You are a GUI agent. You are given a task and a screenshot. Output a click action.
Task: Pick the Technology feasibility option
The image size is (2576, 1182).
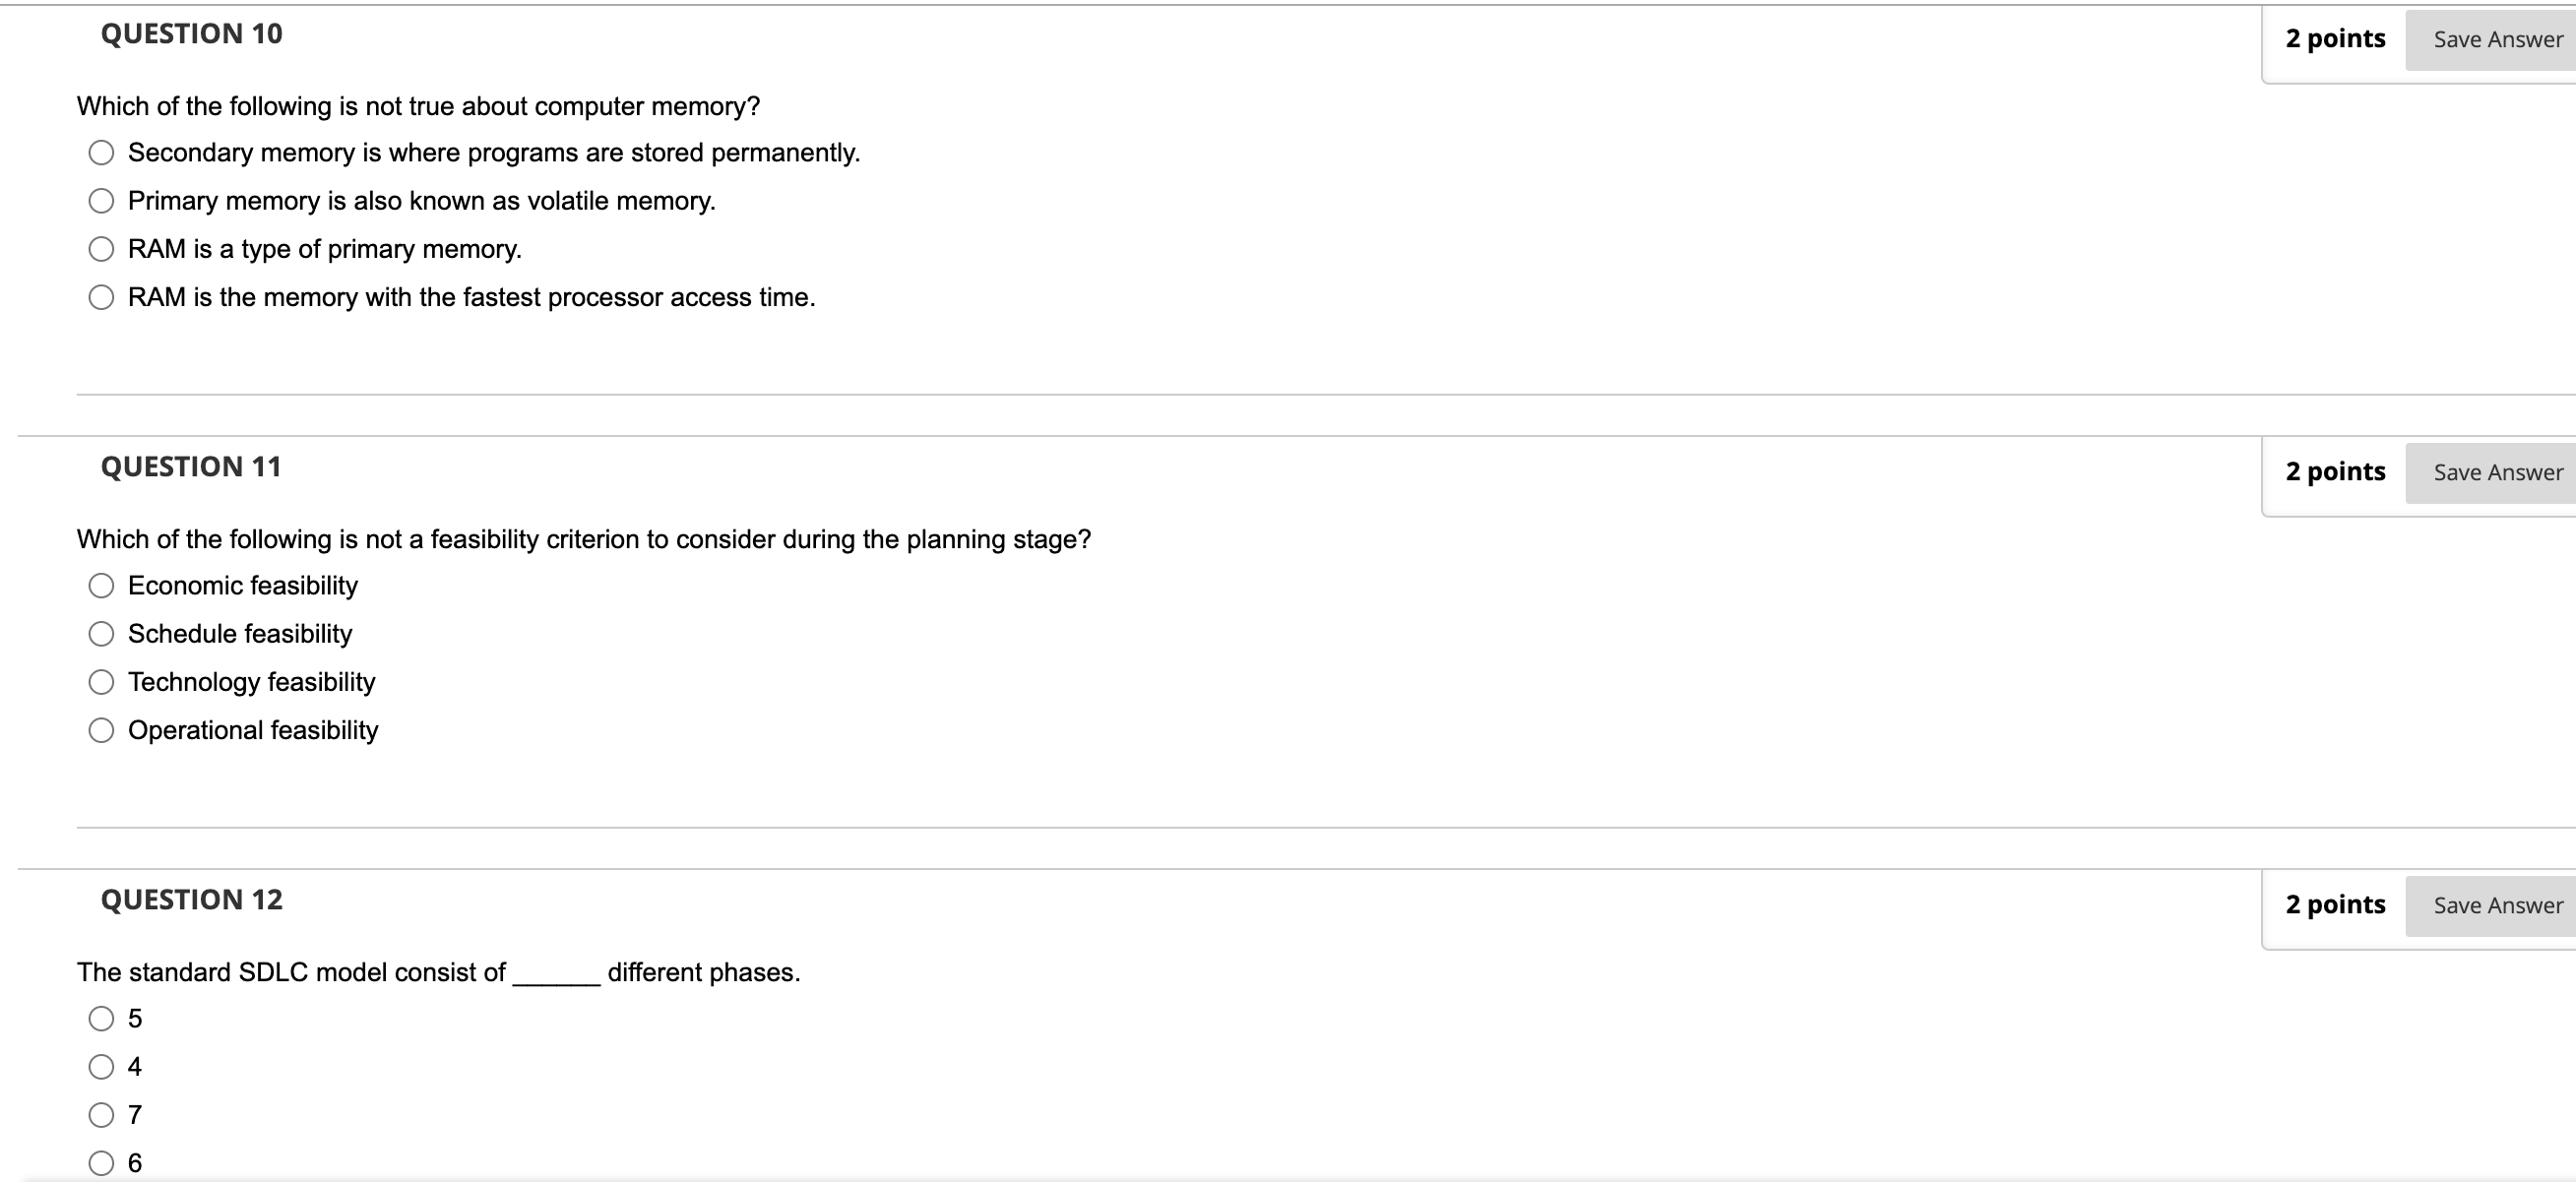101,682
